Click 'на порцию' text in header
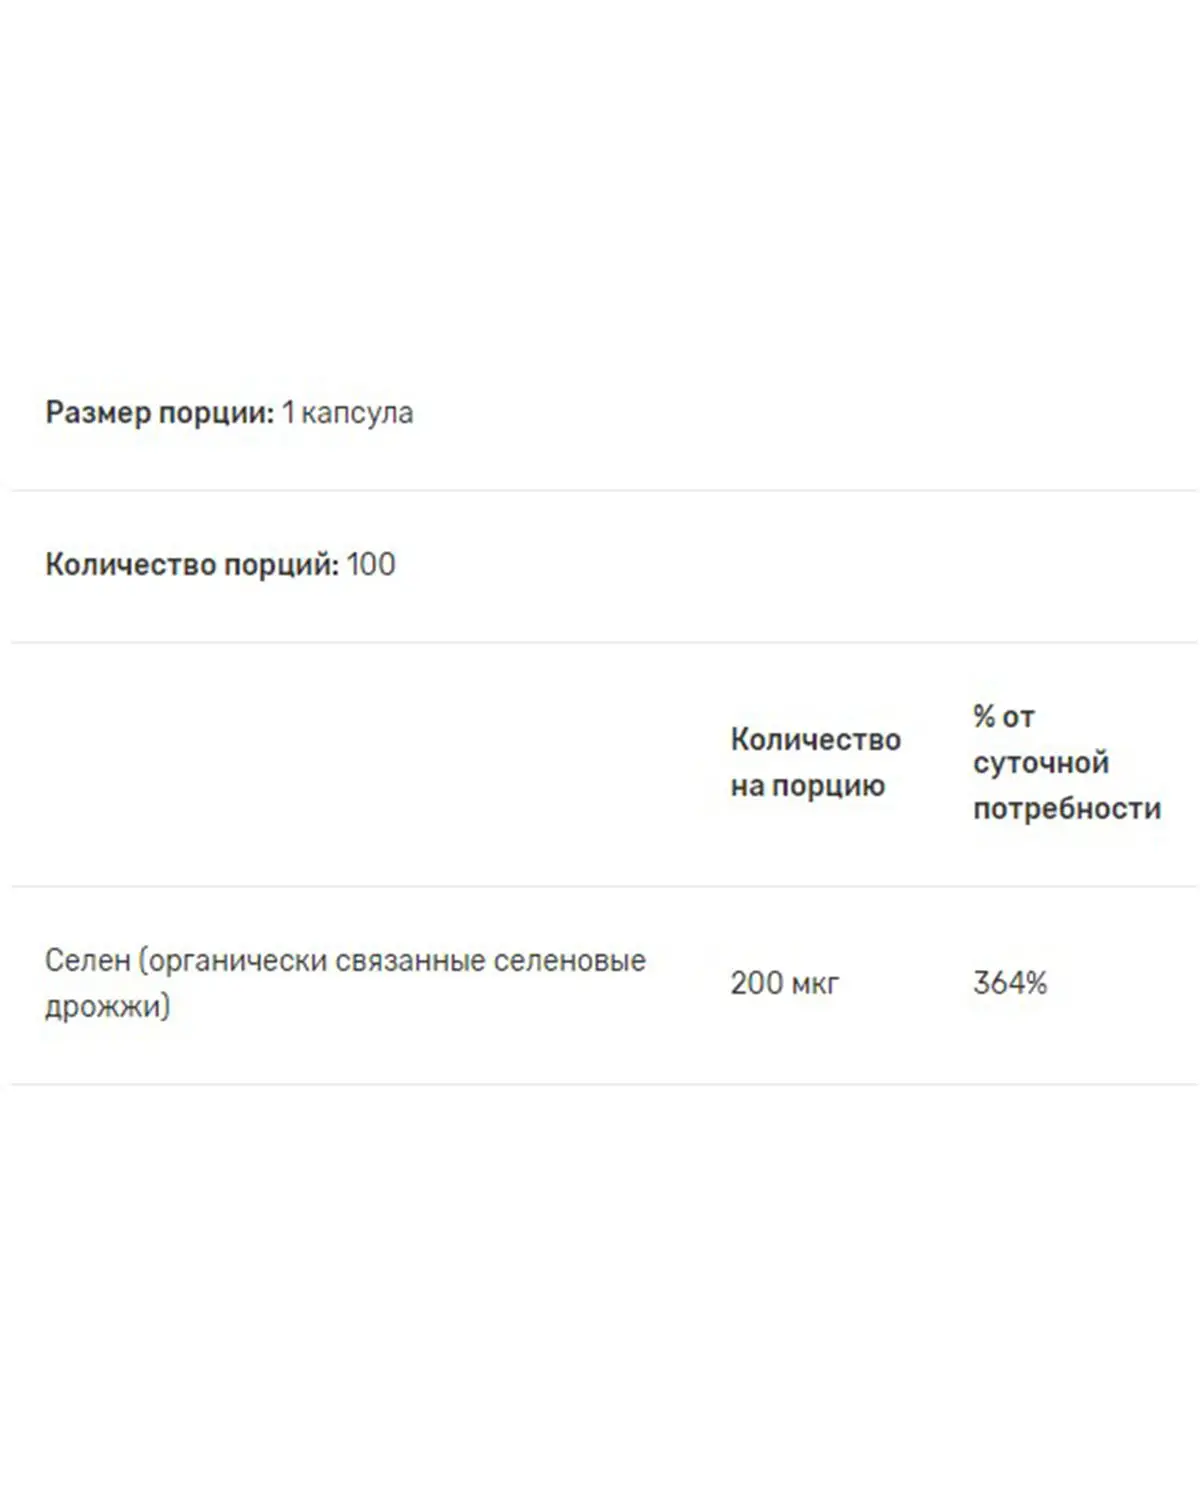Image resolution: width=1200 pixels, height=1500 pixels. pos(808,786)
